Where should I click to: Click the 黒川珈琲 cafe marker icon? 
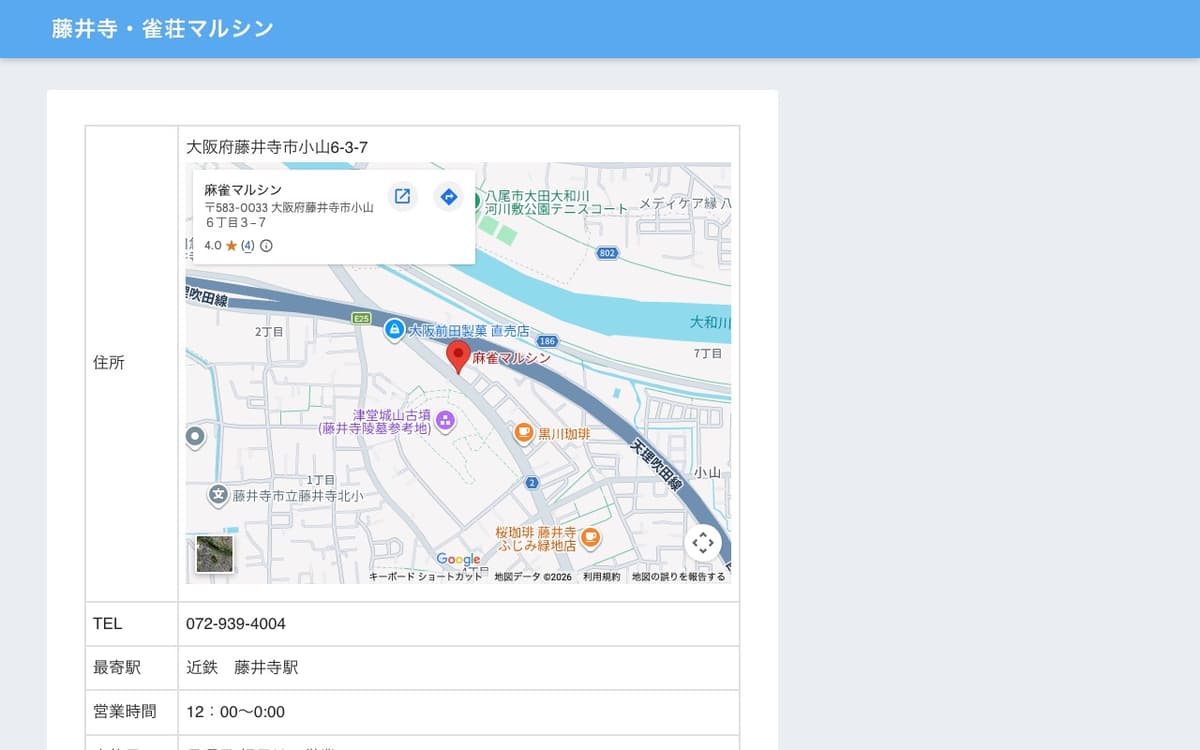point(524,432)
